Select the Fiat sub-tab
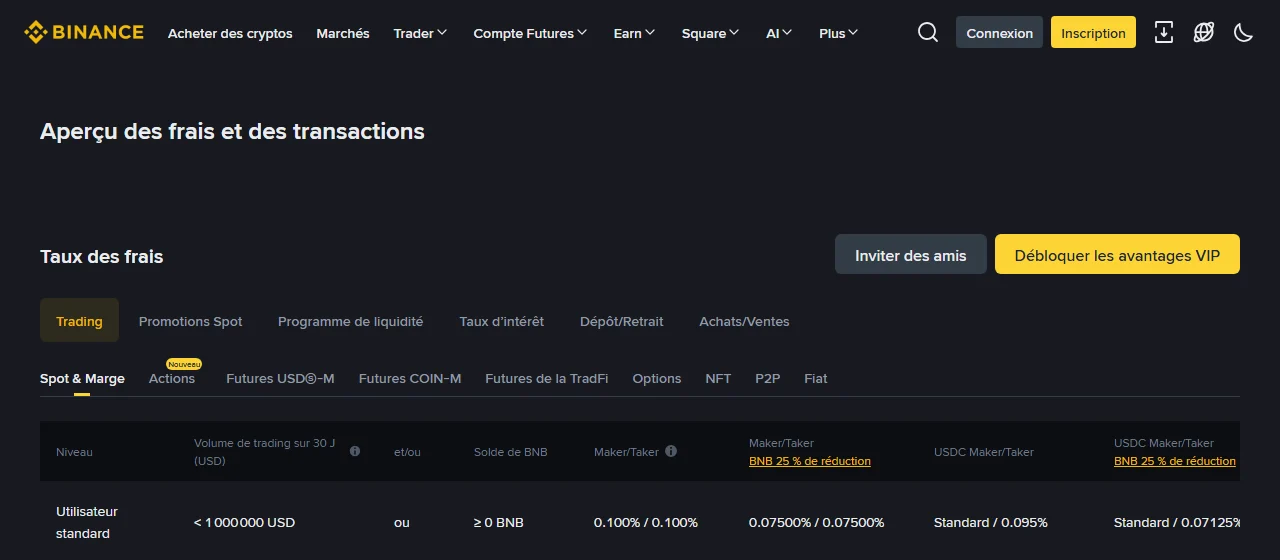 click(815, 378)
